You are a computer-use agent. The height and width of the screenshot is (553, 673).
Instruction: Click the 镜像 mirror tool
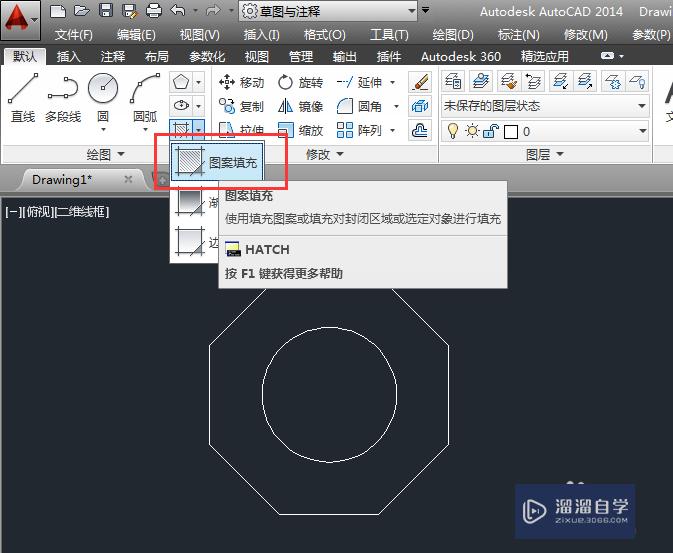click(x=300, y=106)
